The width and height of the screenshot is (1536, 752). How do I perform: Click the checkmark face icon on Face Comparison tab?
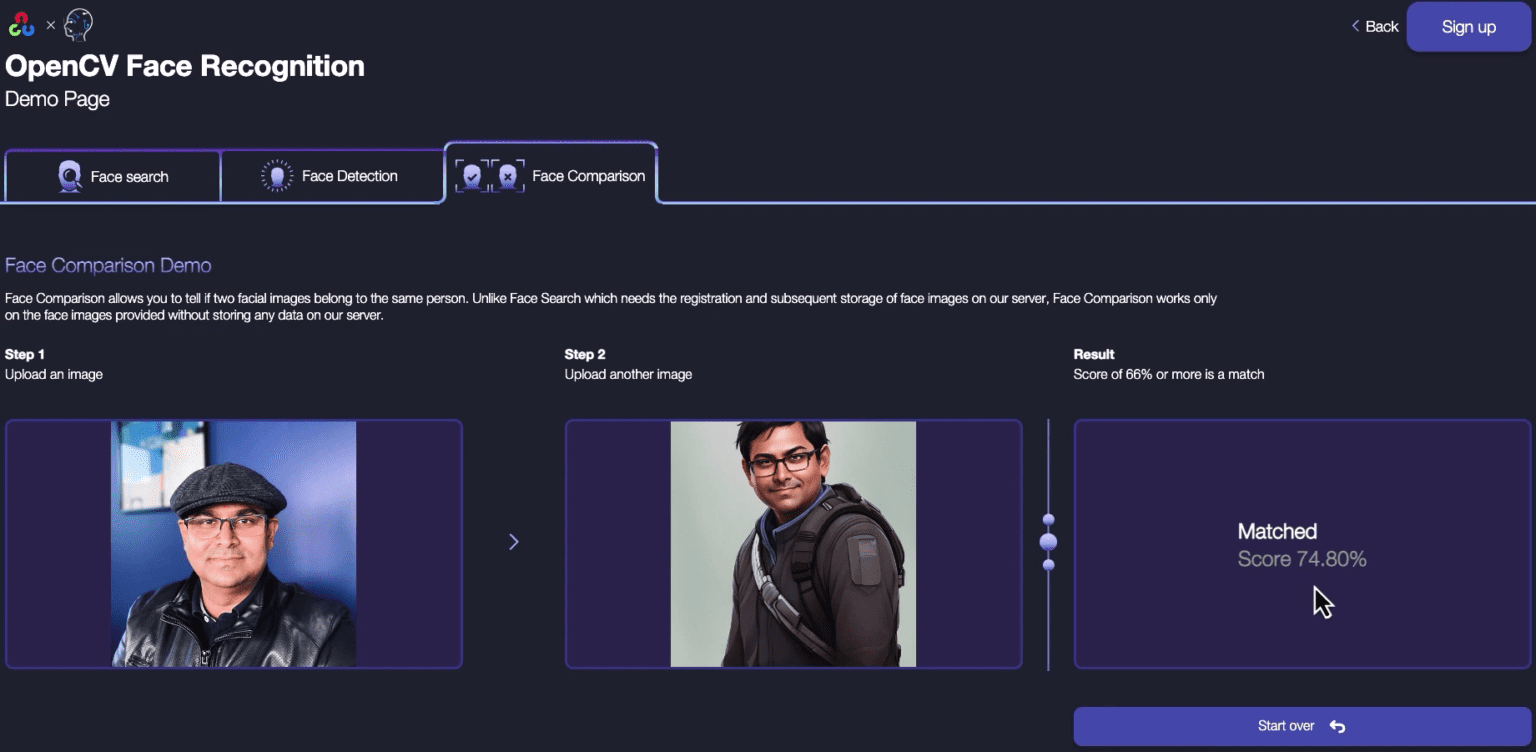(471, 174)
